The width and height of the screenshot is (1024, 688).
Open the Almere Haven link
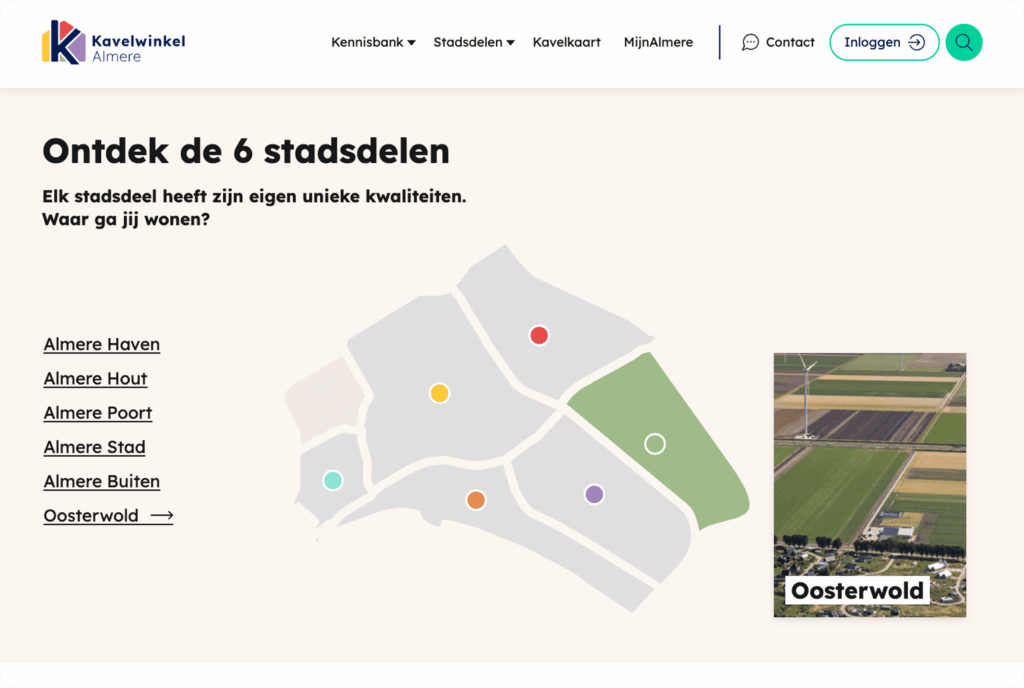[x=101, y=344]
